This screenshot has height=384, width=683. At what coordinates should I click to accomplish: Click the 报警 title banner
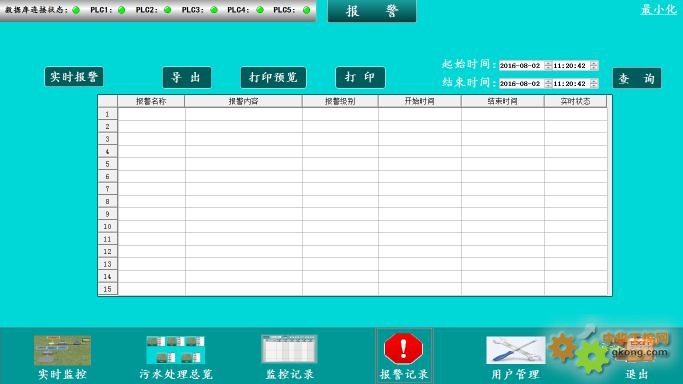(372, 11)
